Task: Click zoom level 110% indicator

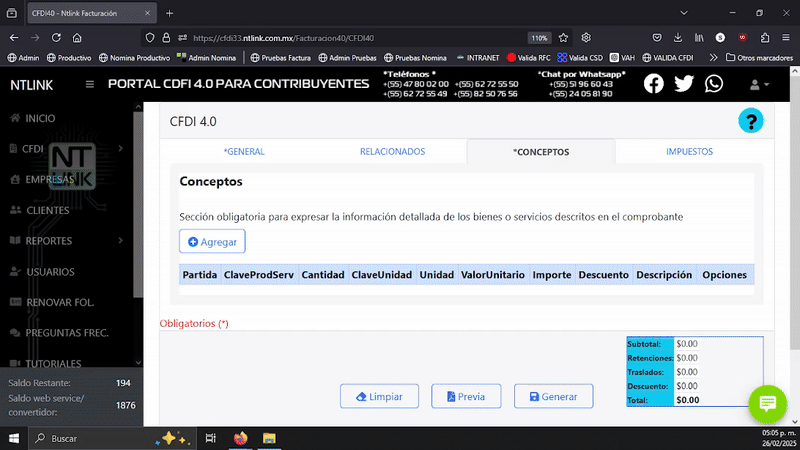Action: coord(539,38)
